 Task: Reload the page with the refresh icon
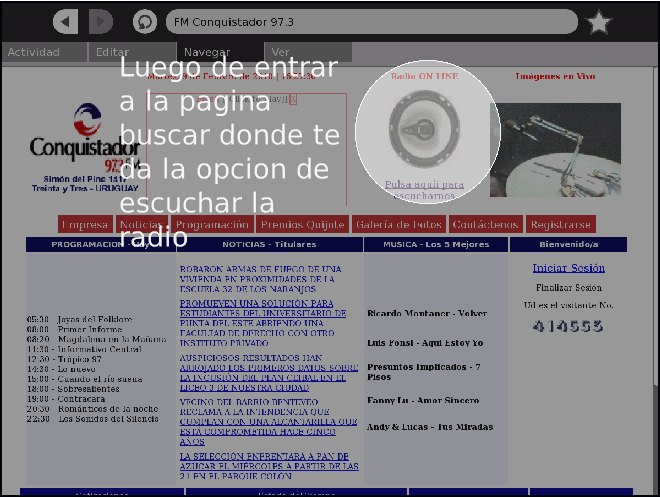pyautogui.click(x=145, y=22)
